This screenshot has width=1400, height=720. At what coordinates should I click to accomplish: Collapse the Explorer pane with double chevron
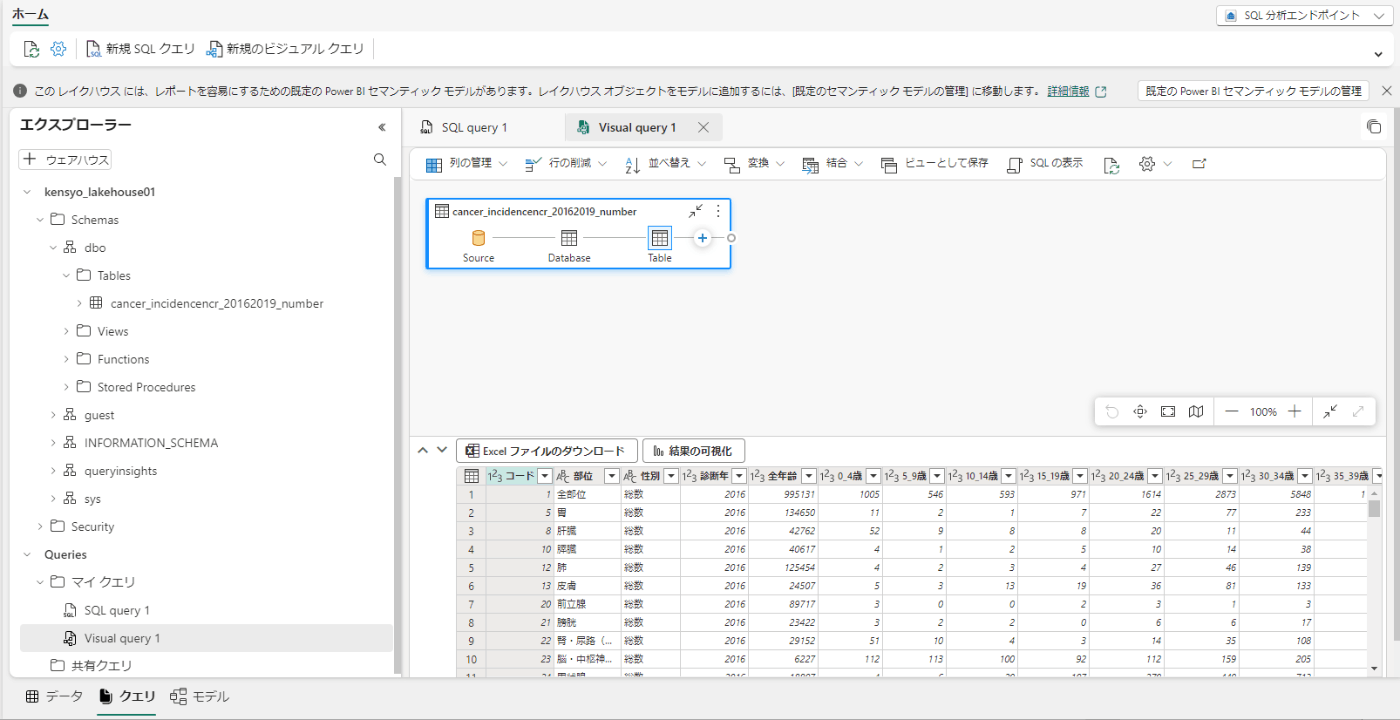pos(381,127)
